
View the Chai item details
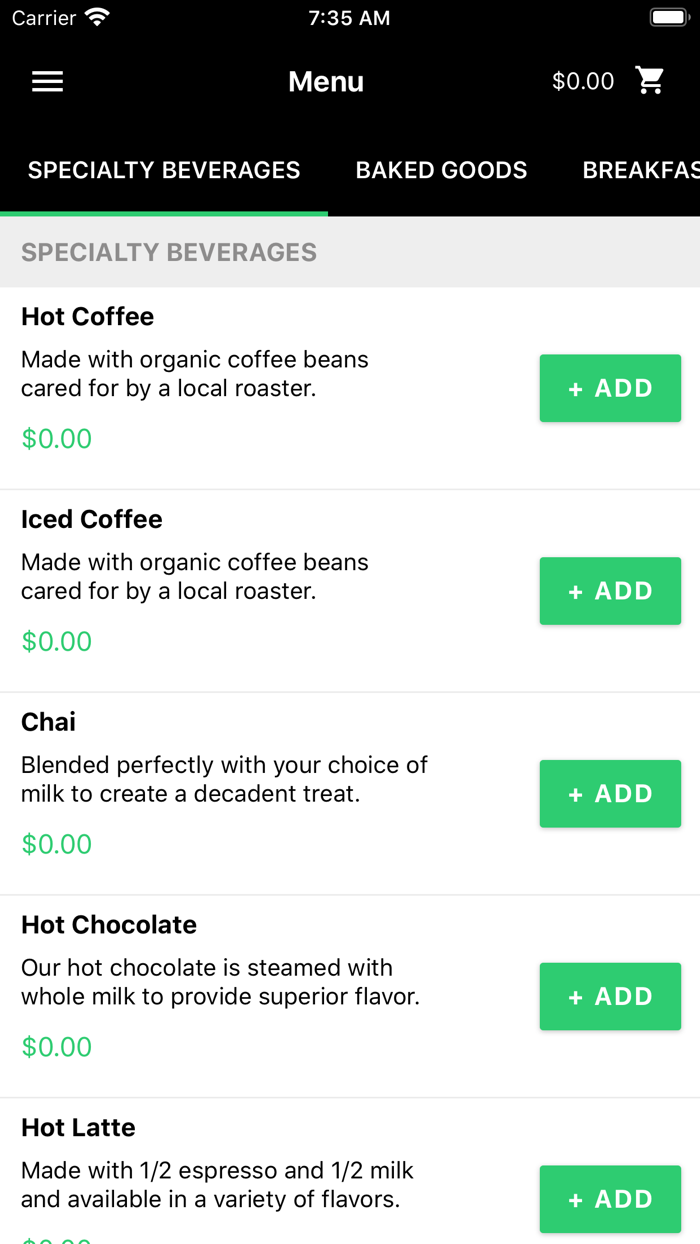pos(49,722)
